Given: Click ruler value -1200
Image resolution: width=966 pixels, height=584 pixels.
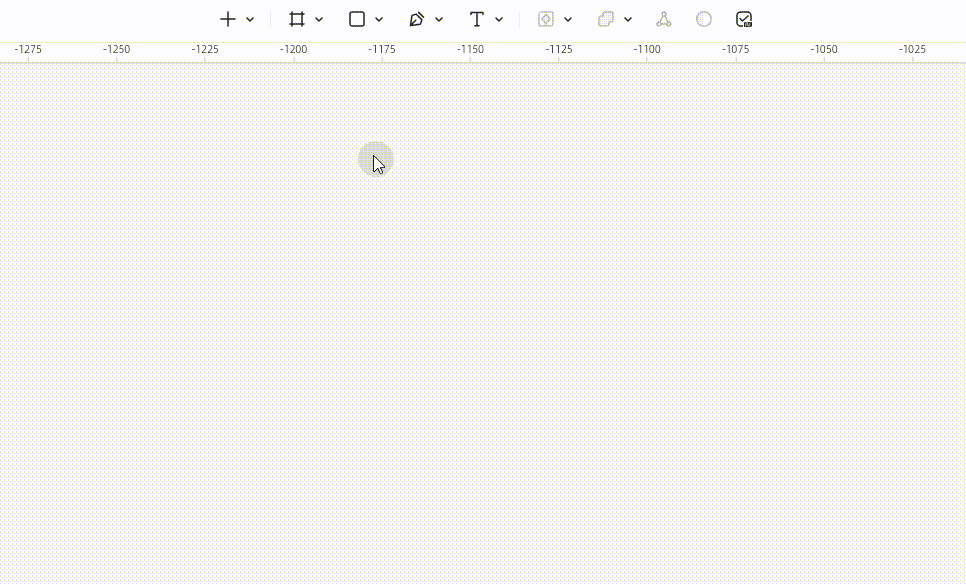Looking at the screenshot, I should [x=293, y=49].
